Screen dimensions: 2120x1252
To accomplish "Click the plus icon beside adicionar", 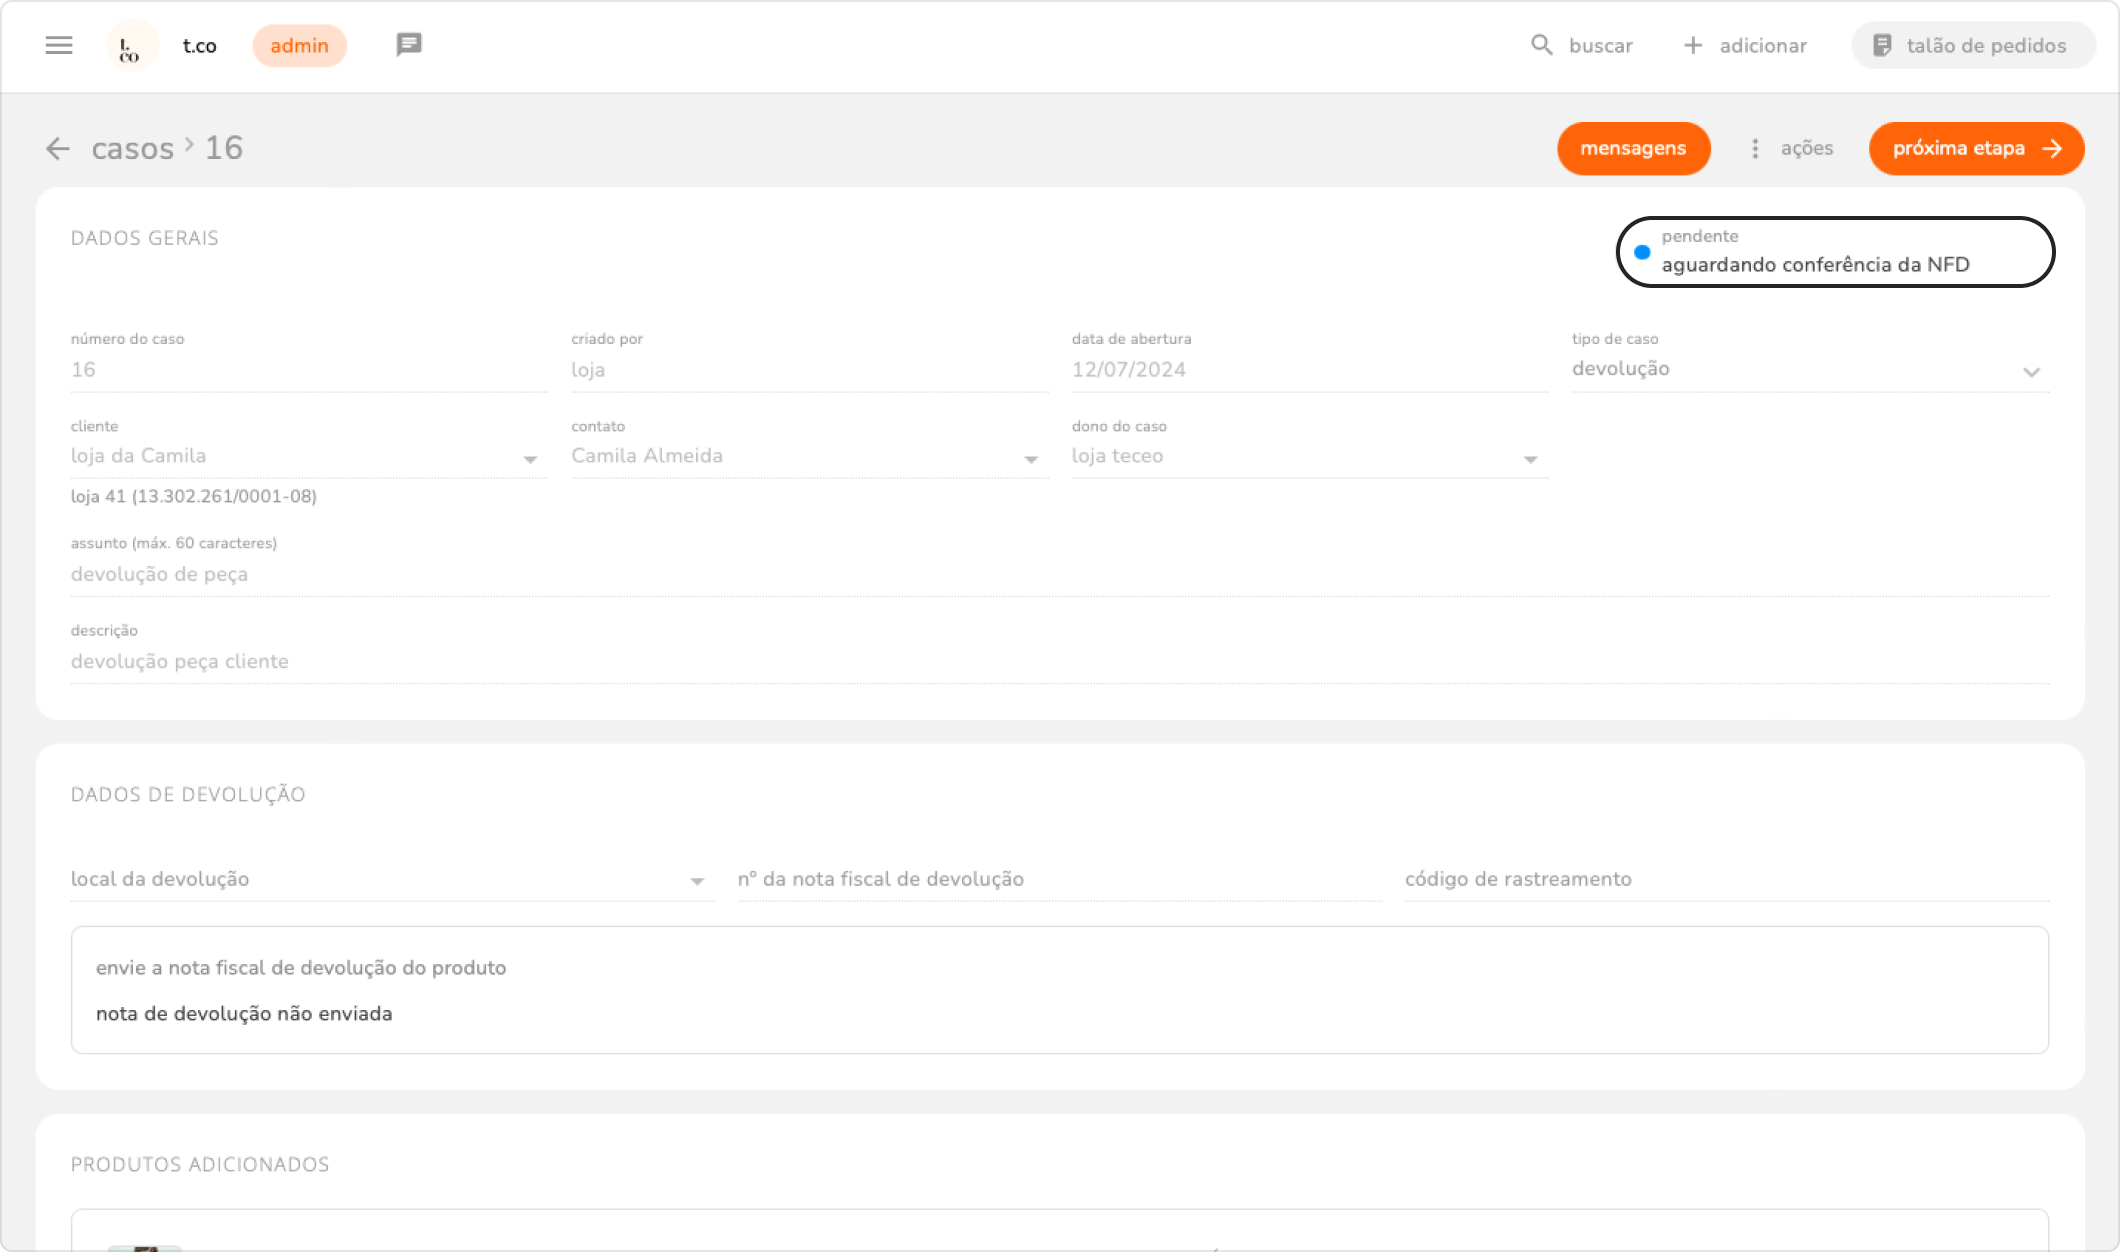I will click(1692, 45).
